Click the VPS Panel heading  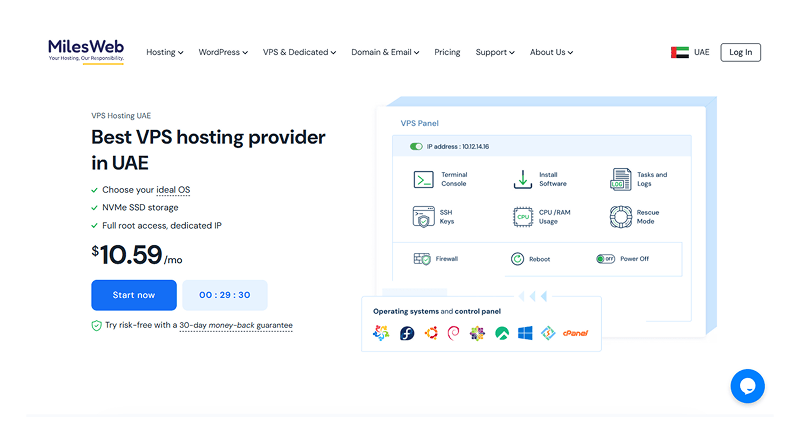click(419, 123)
